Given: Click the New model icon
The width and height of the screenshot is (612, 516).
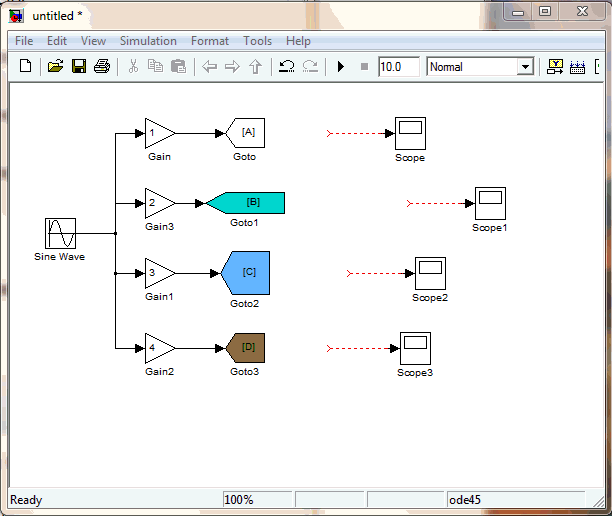Looking at the screenshot, I should (26, 67).
